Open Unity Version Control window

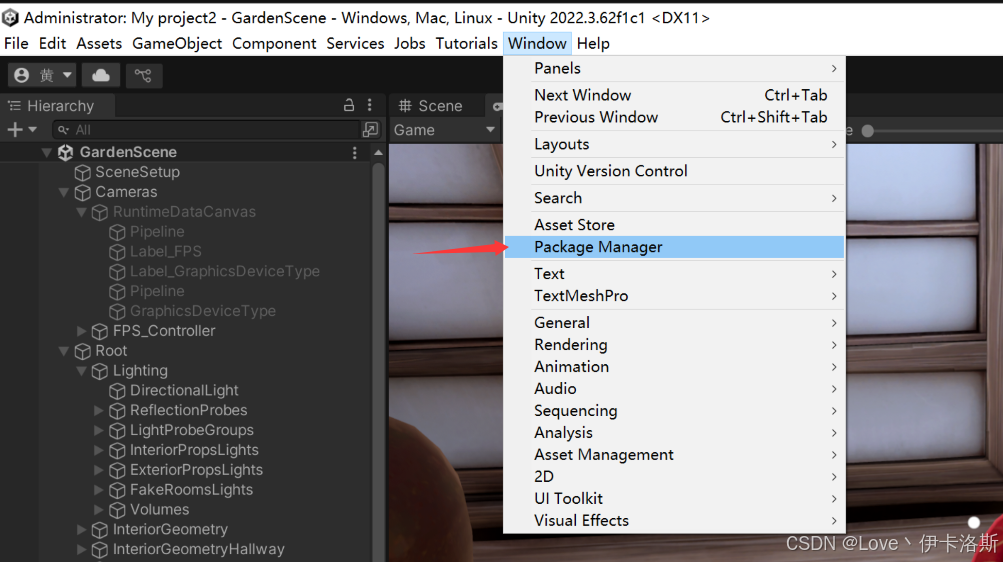[674, 171]
